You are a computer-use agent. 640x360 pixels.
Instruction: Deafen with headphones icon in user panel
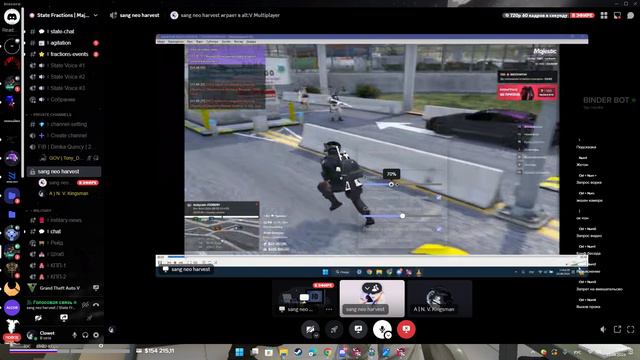coord(85,336)
